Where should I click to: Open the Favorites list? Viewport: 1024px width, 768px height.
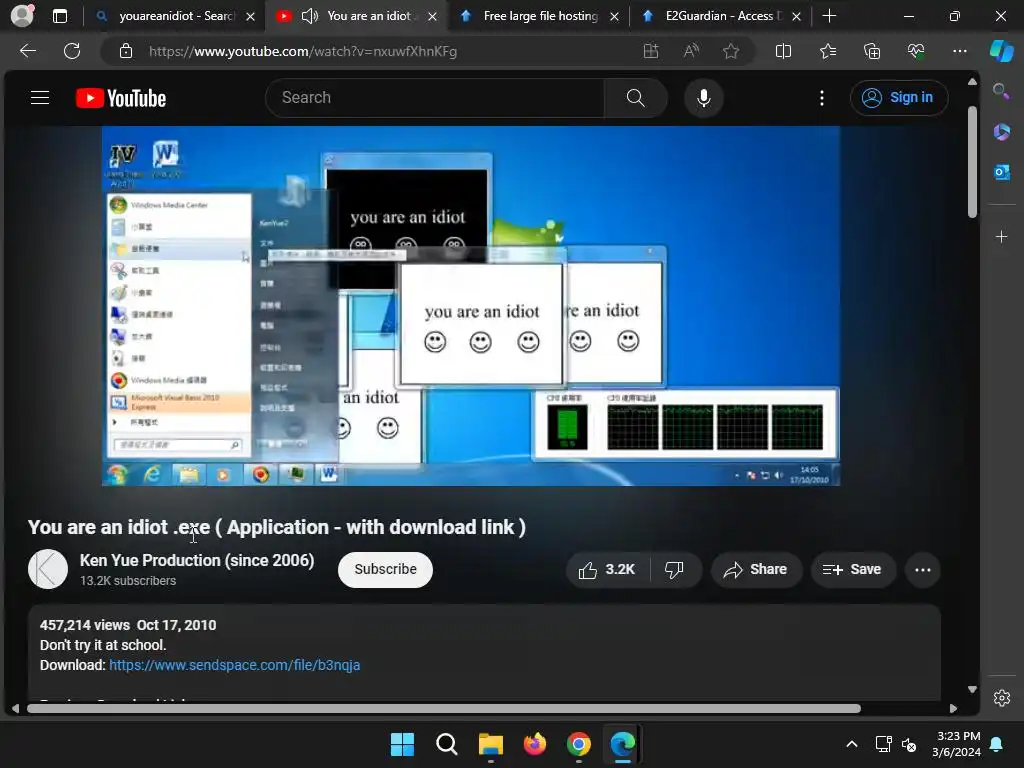point(827,51)
